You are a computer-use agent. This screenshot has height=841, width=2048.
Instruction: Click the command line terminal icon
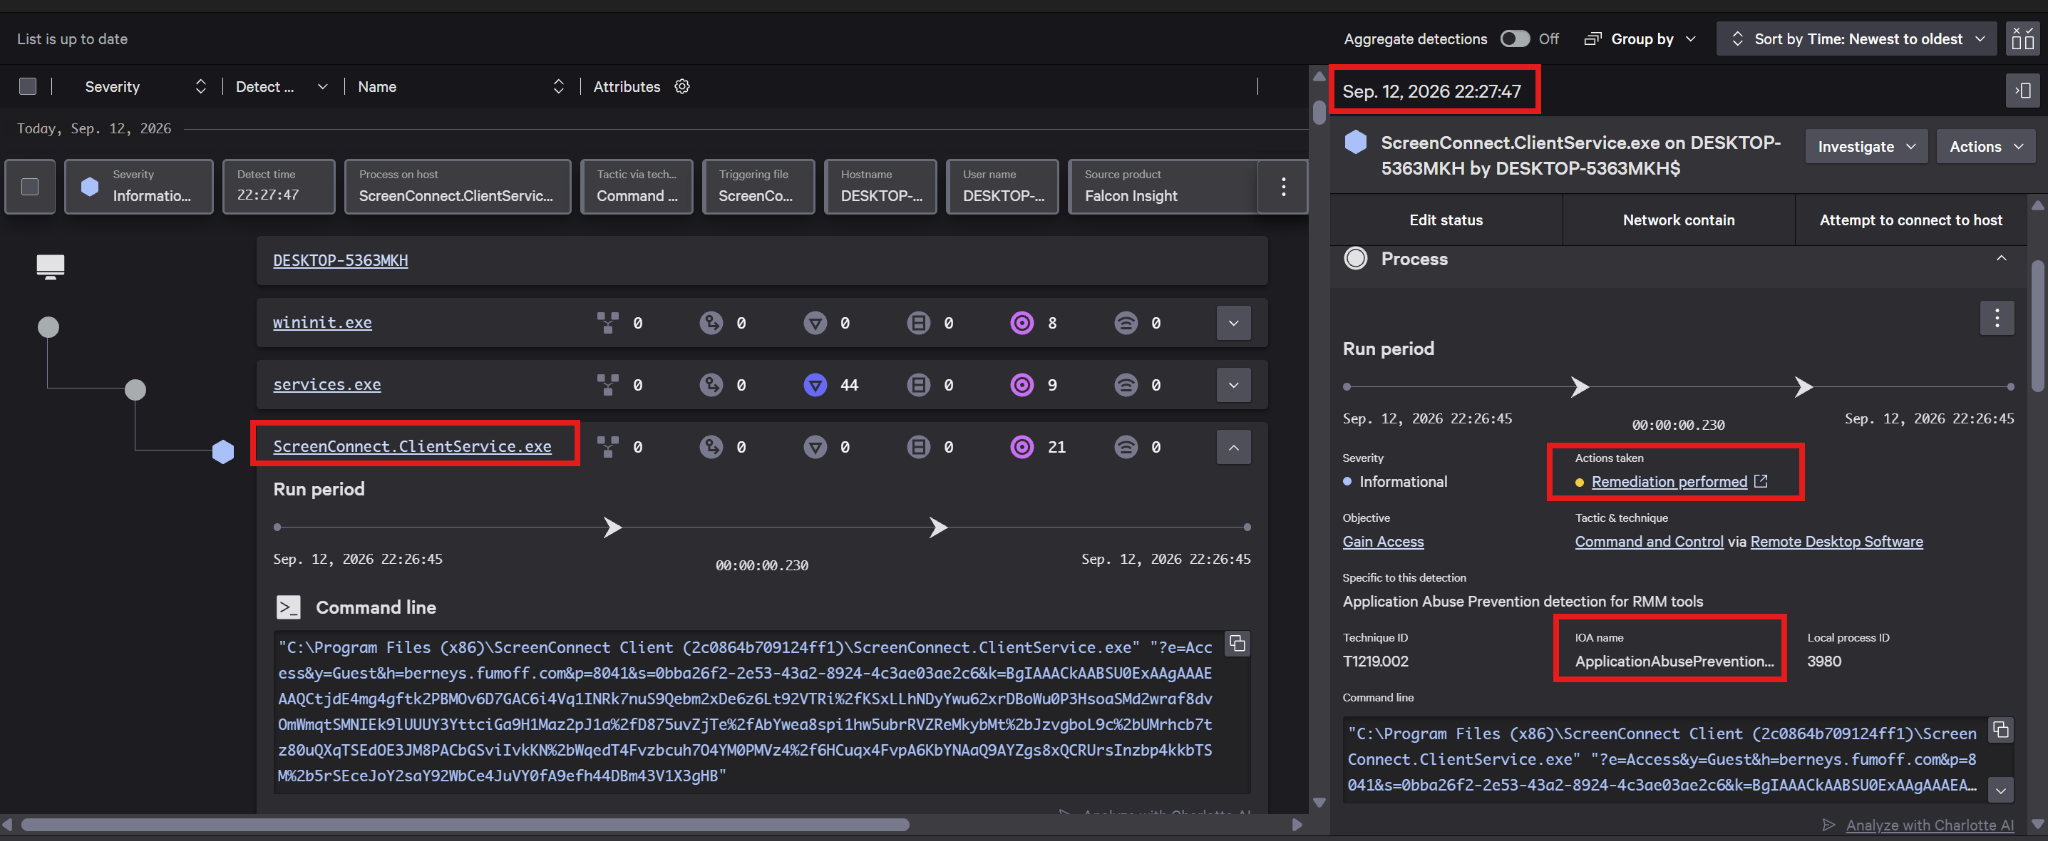pos(288,607)
